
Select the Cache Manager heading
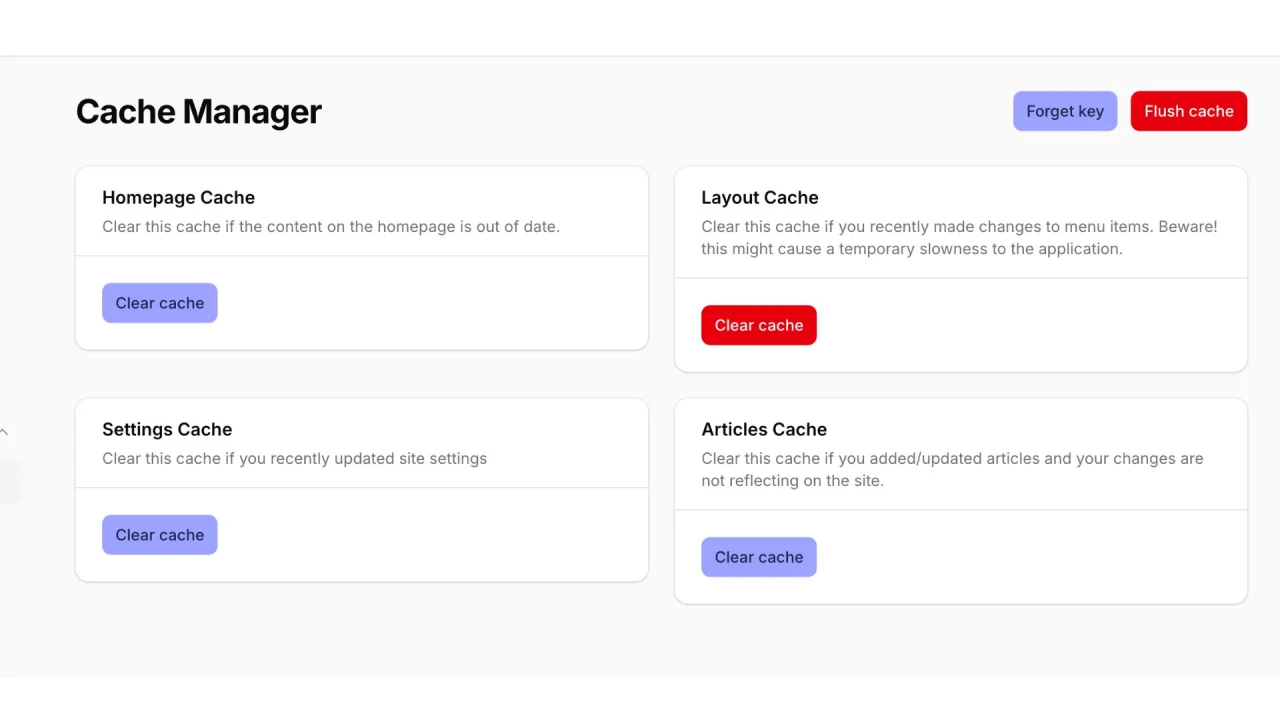[198, 111]
